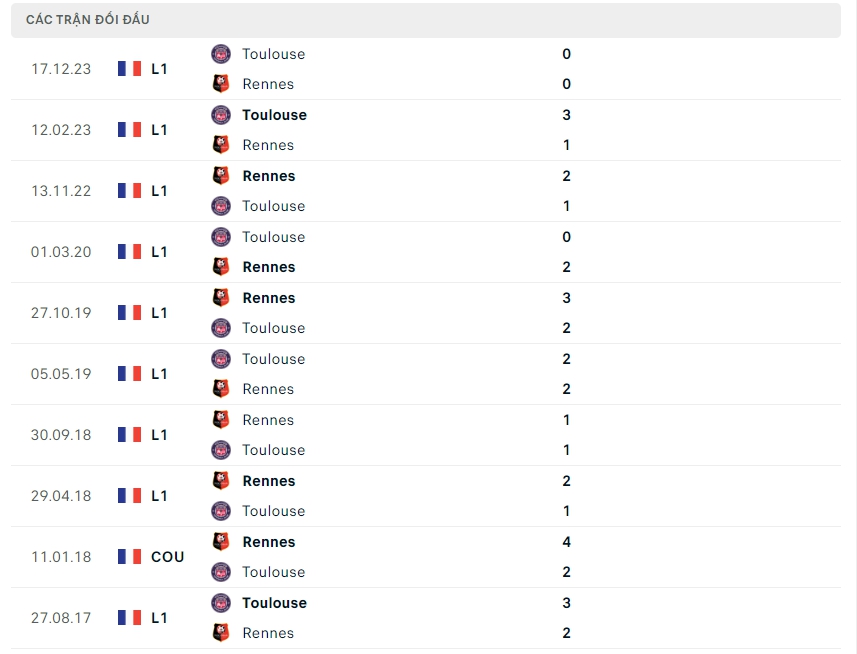Viewport: 857px width, 654px height.
Task: Click L1 league label on 17.12.23
Action: [x=159, y=69]
